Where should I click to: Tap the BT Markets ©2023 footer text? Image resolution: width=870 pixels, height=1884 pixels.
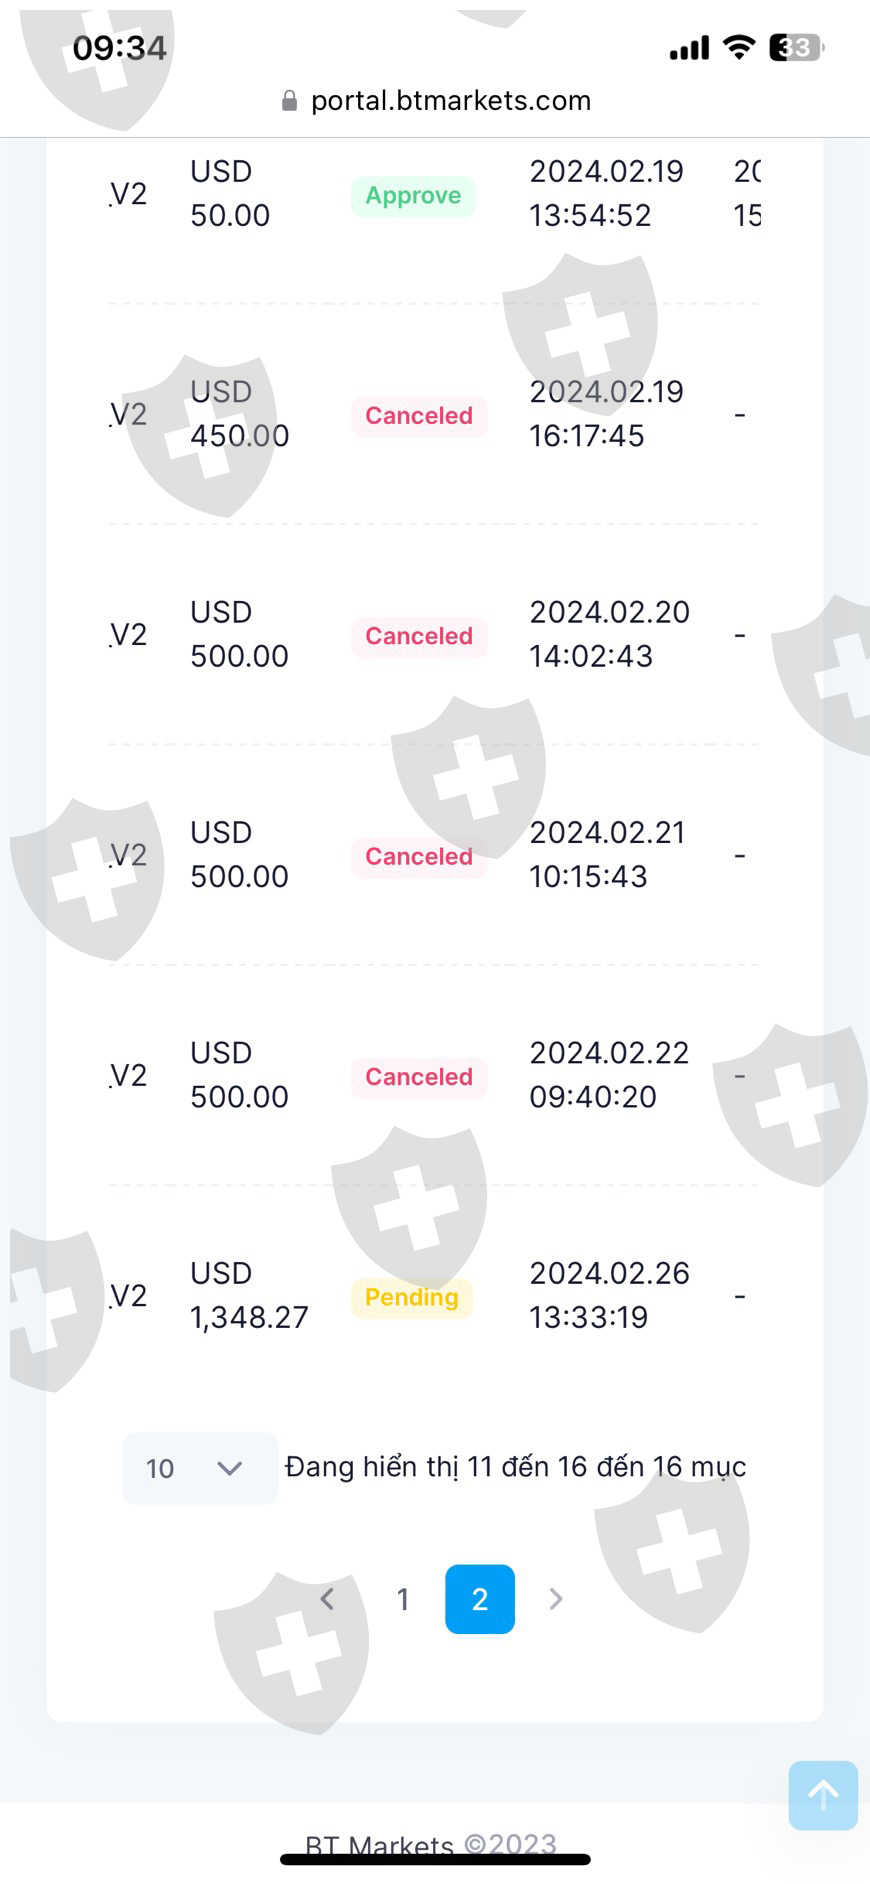pyautogui.click(x=431, y=1845)
